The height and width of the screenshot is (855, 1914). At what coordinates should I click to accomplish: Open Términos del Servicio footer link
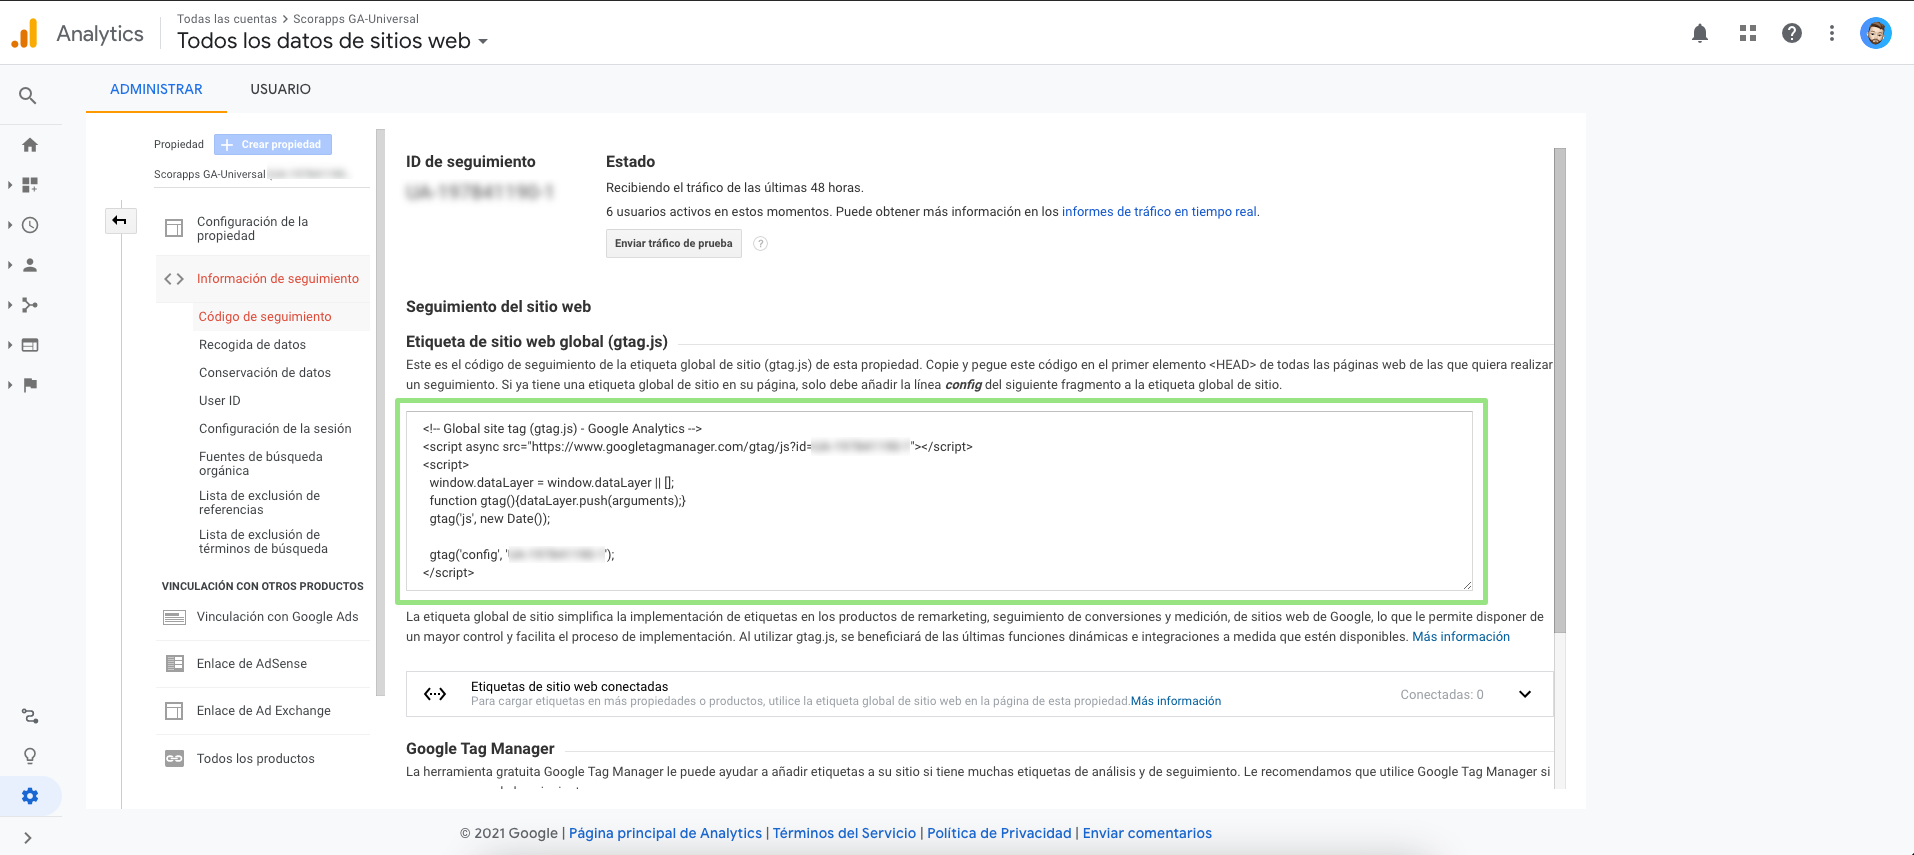pos(844,833)
